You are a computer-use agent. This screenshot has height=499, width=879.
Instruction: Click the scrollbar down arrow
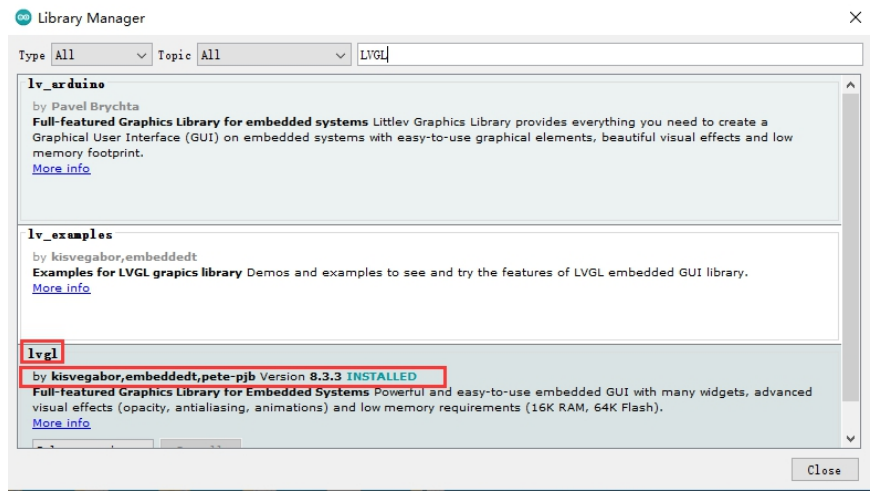[x=850, y=438]
